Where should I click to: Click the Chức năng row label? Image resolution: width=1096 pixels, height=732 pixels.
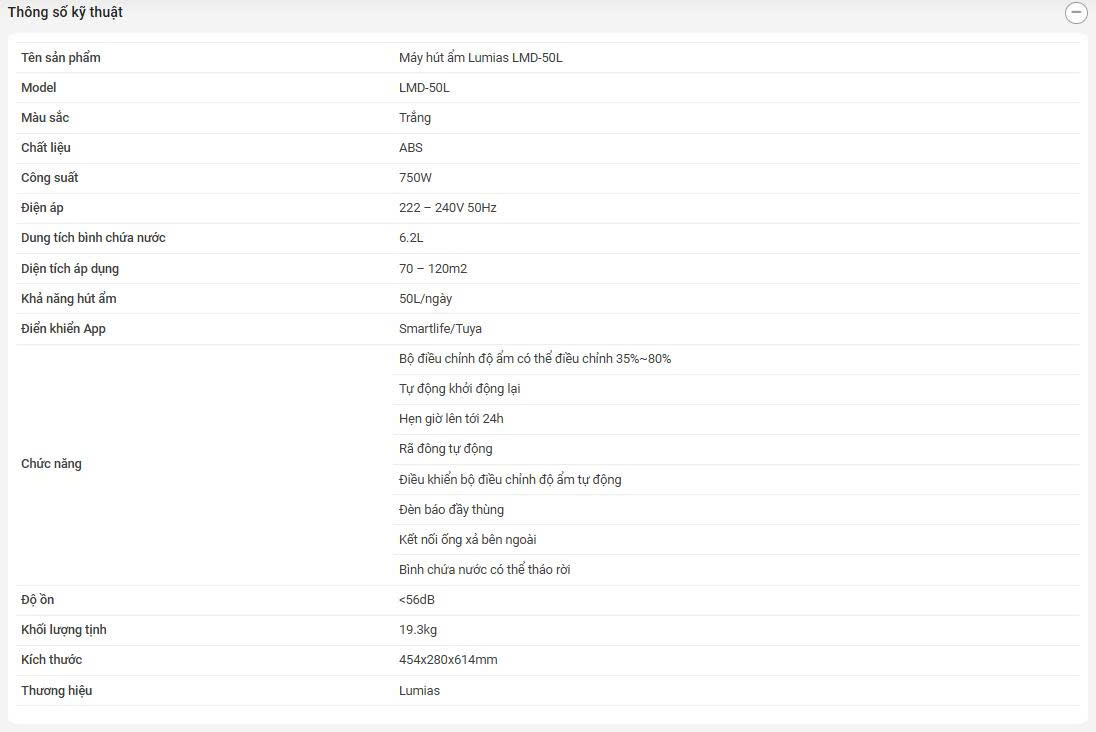click(x=51, y=464)
